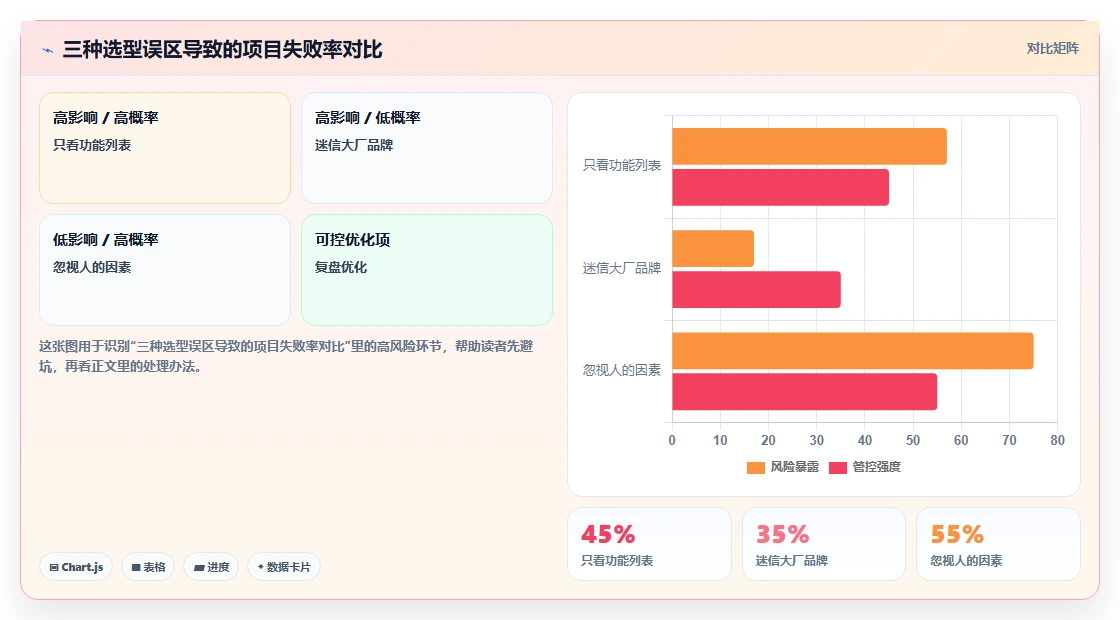Open the 55% 忽视人的因素 stat card
The image size is (1120, 620).
click(998, 544)
